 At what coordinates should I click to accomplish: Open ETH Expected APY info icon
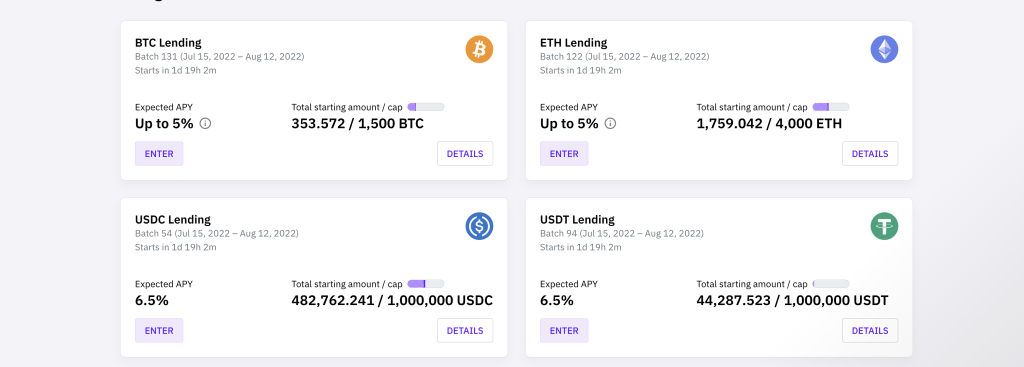(610, 123)
